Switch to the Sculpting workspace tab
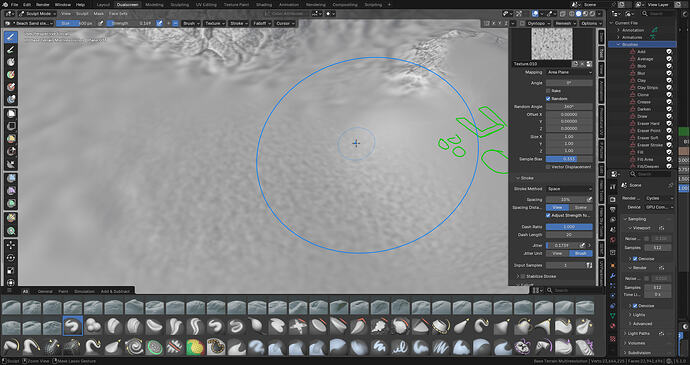 click(180, 5)
